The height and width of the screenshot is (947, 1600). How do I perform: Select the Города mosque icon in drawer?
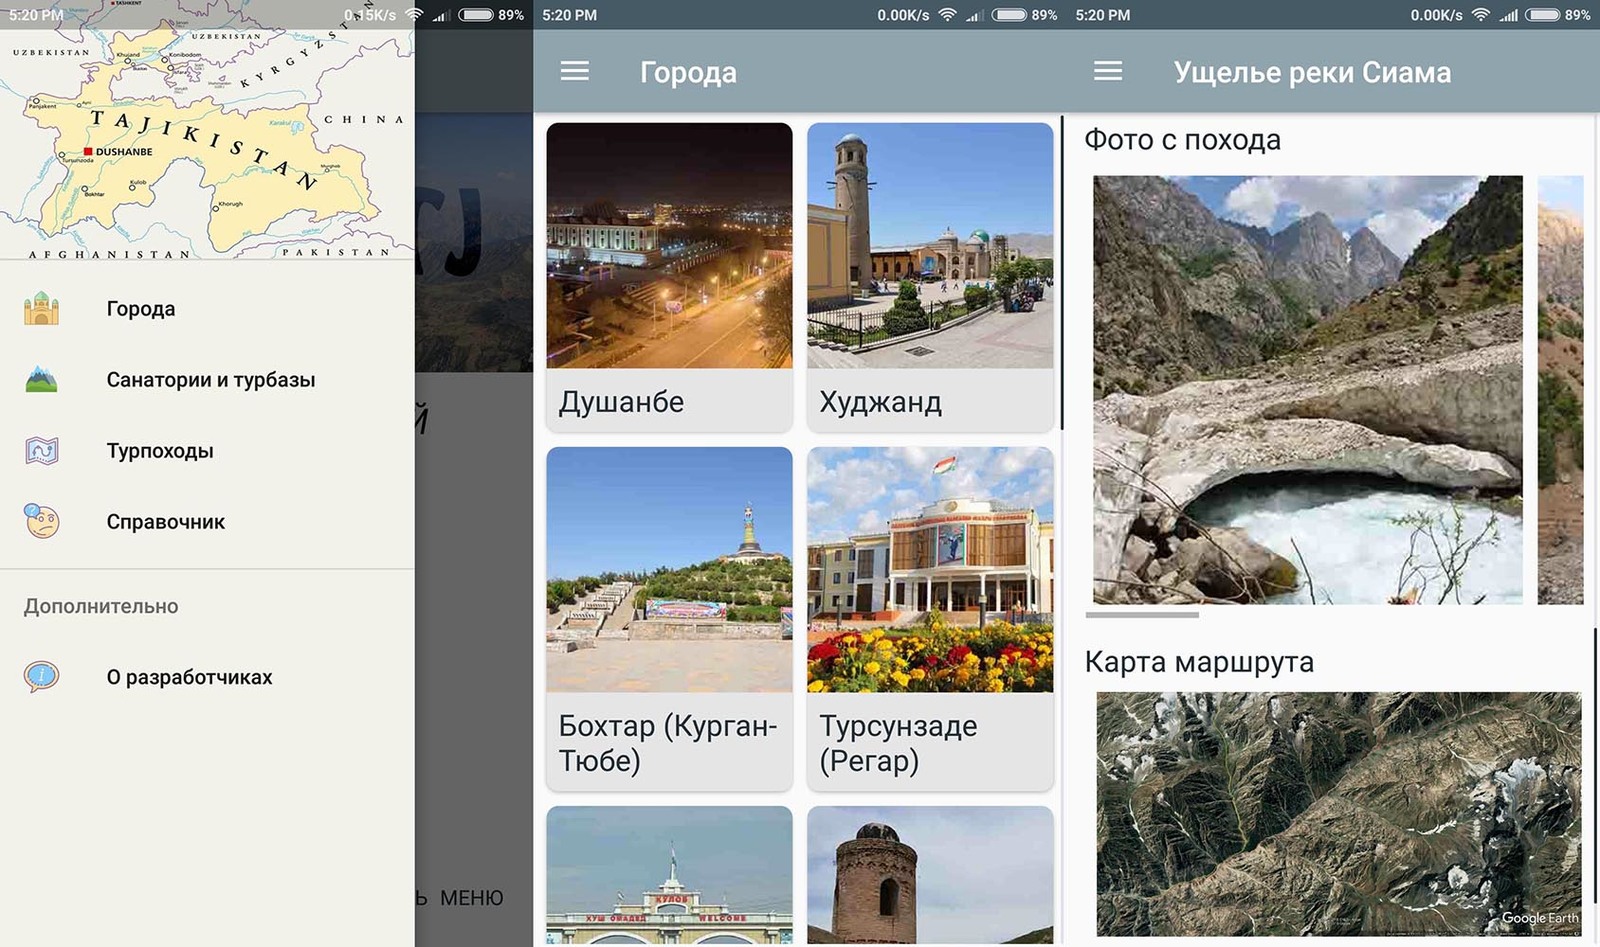41,308
